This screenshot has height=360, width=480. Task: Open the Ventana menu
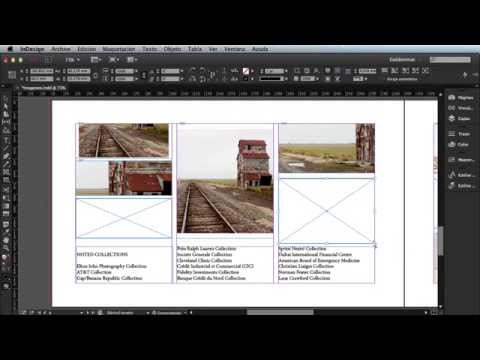[x=234, y=49]
